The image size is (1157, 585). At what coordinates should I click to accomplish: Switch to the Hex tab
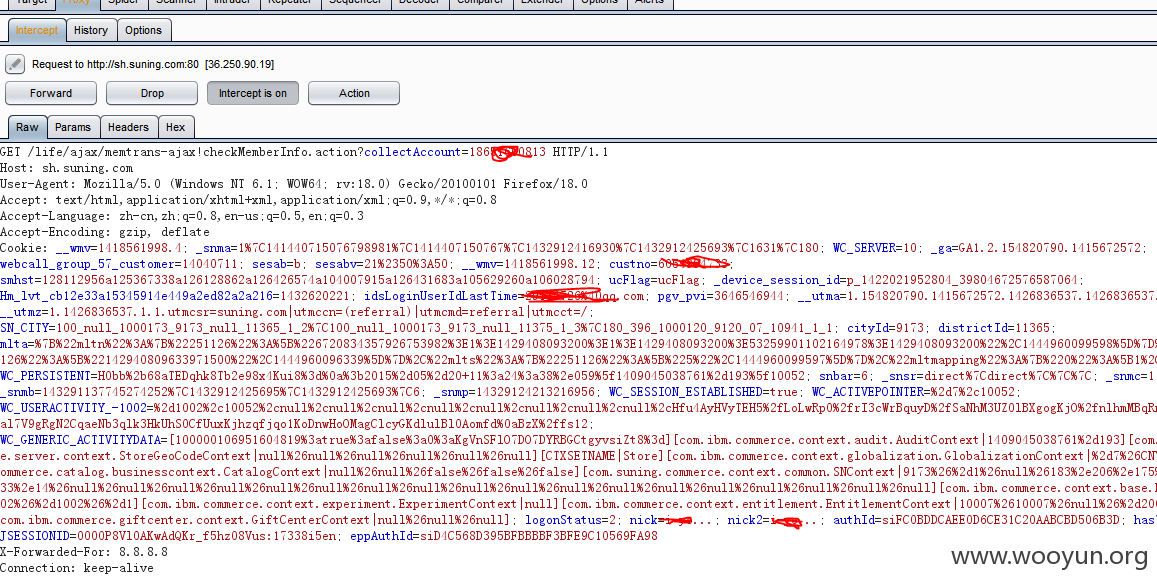176,127
